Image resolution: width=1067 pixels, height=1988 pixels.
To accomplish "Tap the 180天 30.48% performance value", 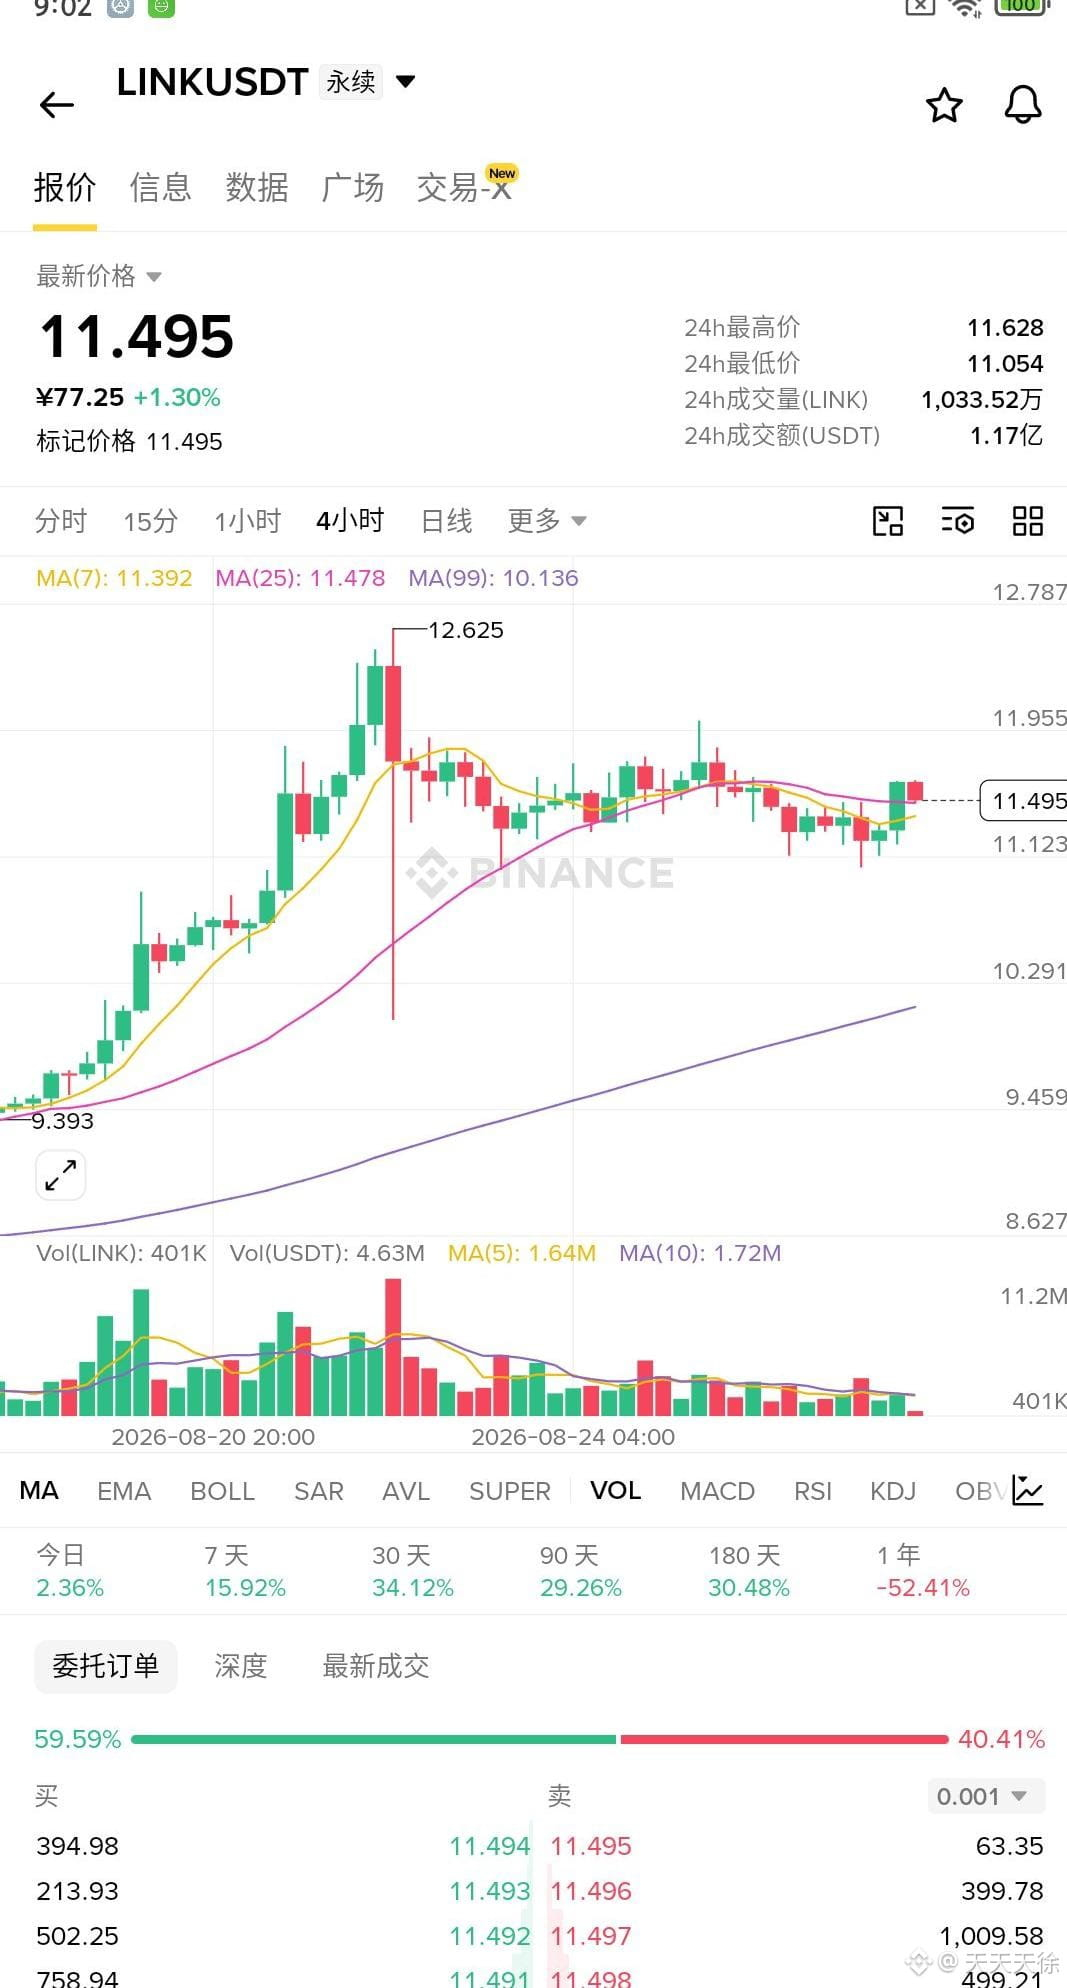I will [749, 1587].
